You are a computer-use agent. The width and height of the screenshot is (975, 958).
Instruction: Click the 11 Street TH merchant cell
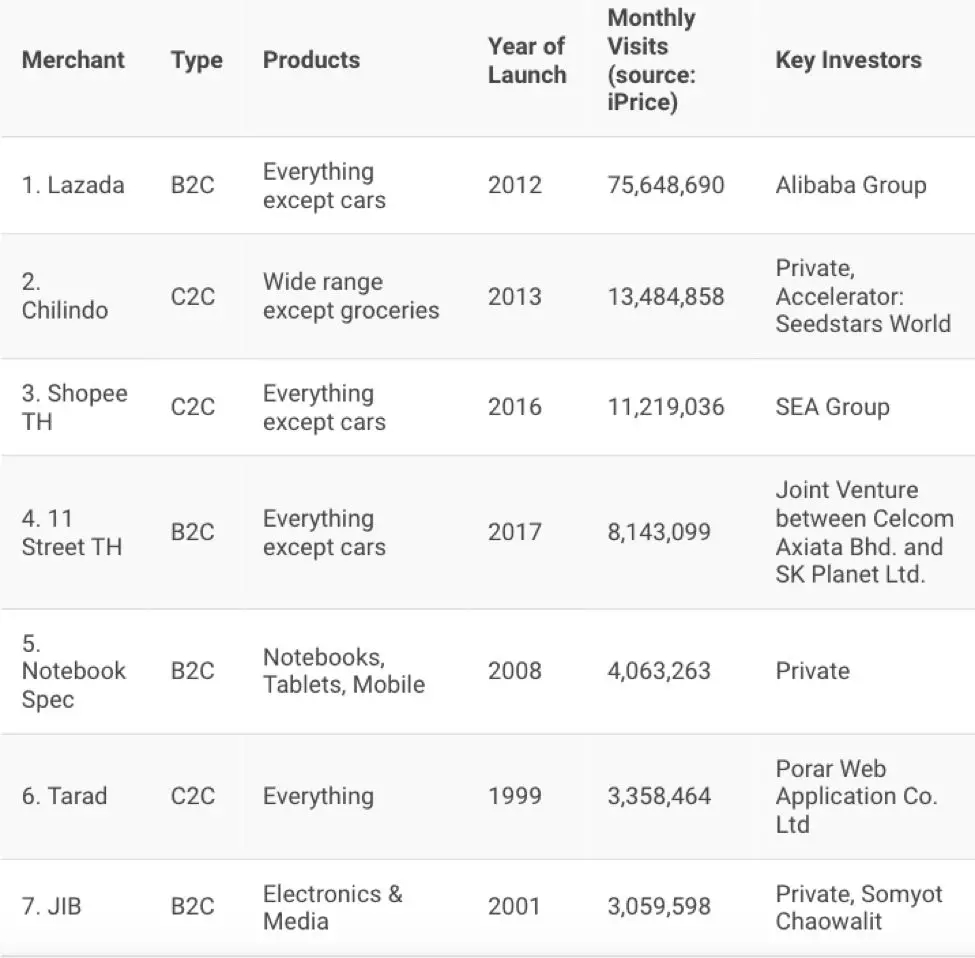(x=72, y=532)
